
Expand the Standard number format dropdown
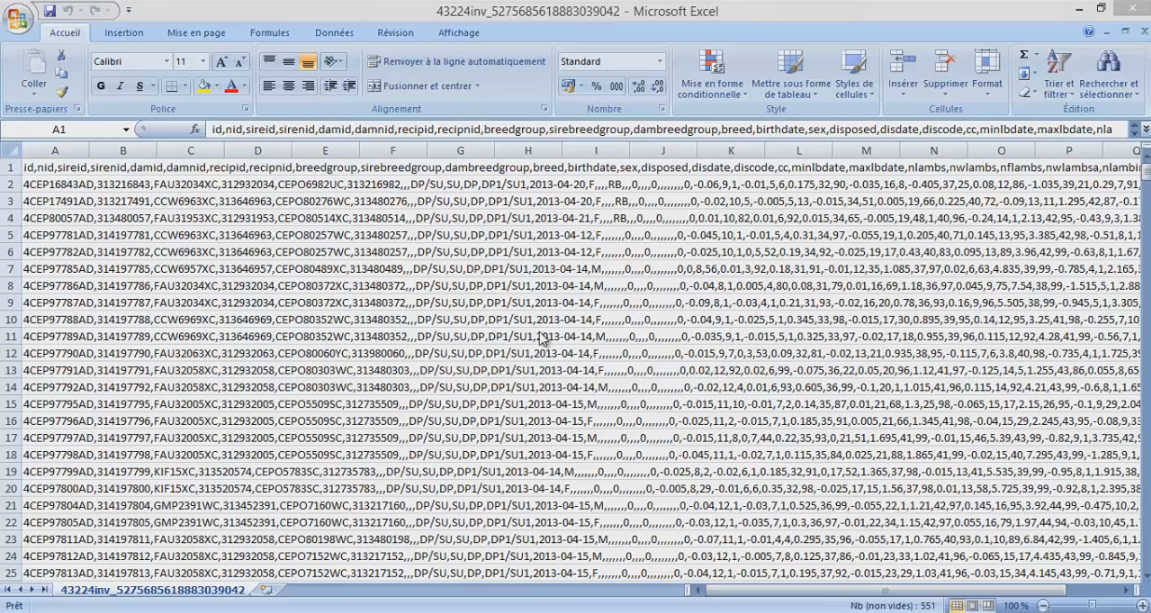(x=659, y=62)
